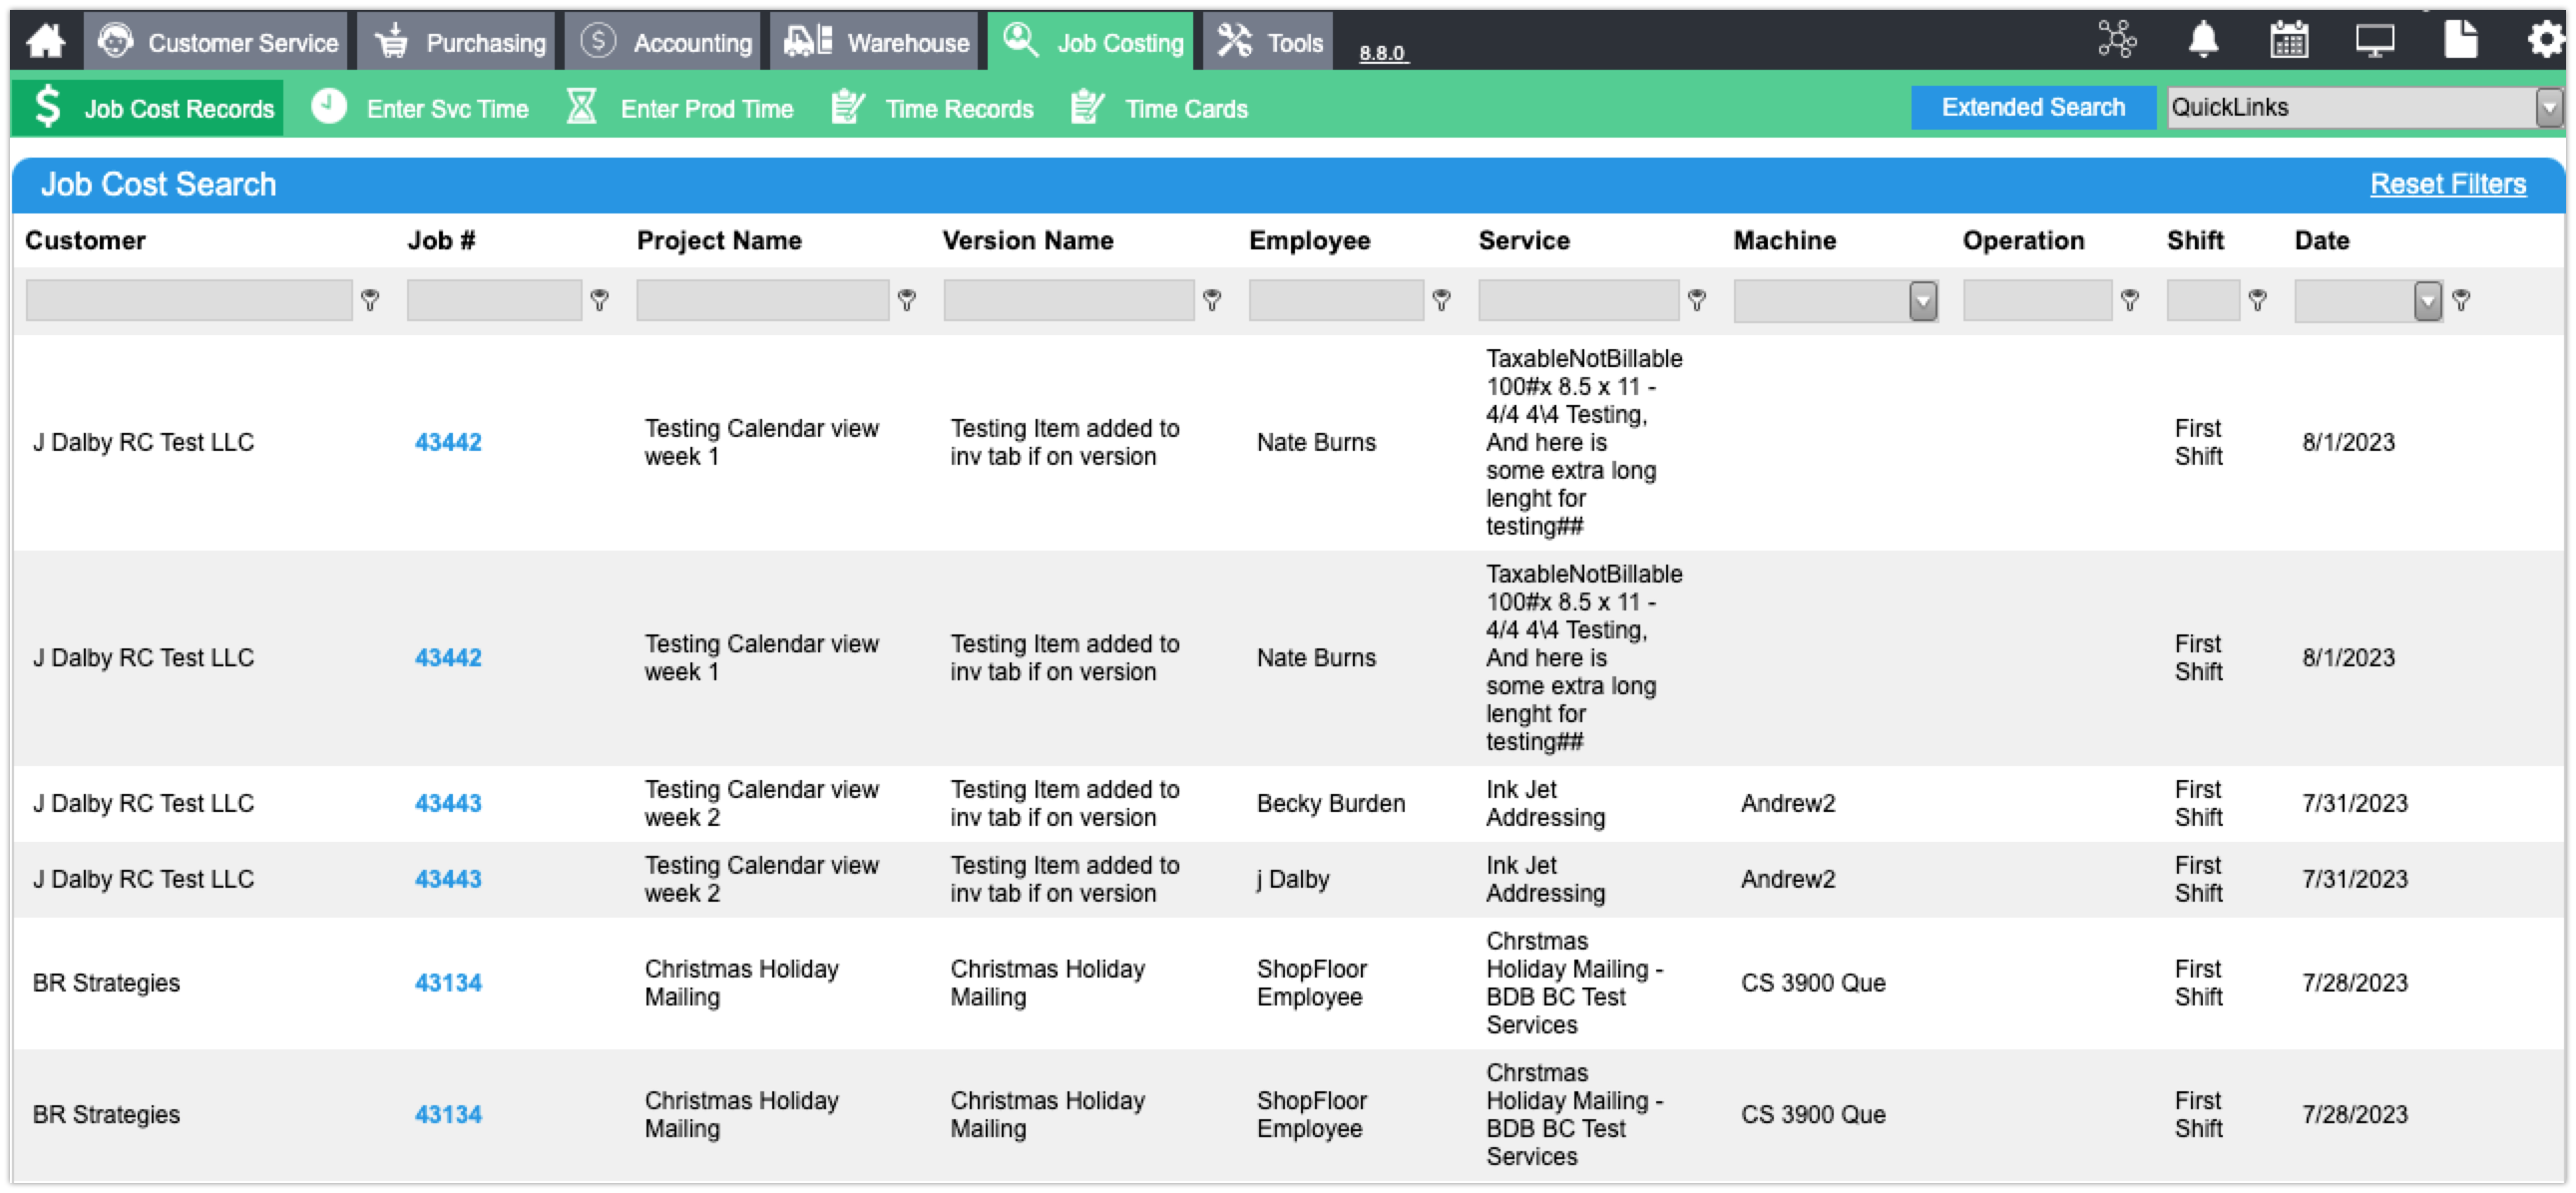This screenshot has width=2576, height=1193.
Task: Open the document page icon
Action: coord(2461,40)
